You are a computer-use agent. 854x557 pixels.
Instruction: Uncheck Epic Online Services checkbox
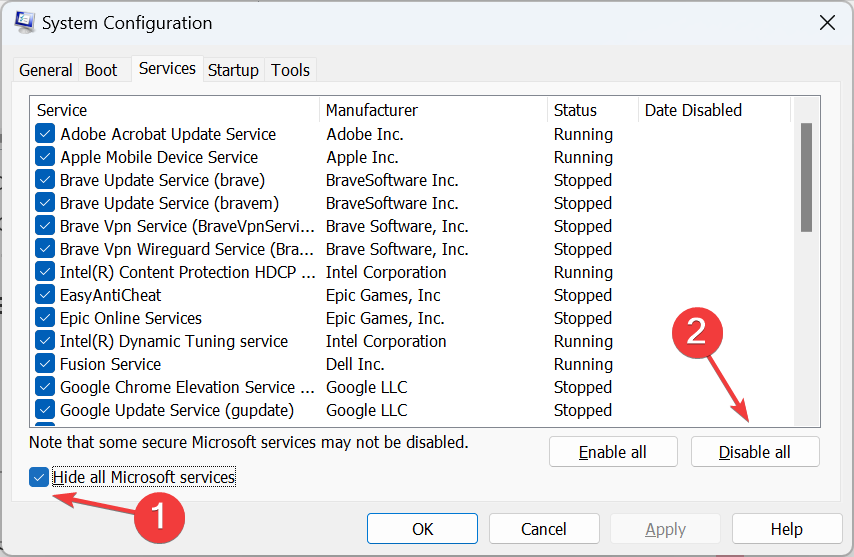[45, 318]
